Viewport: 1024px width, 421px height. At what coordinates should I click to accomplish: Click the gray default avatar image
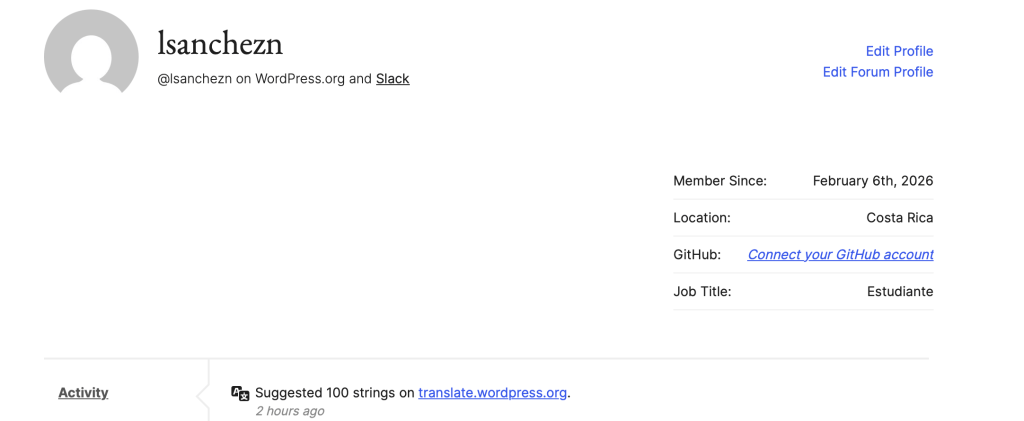tap(91, 54)
